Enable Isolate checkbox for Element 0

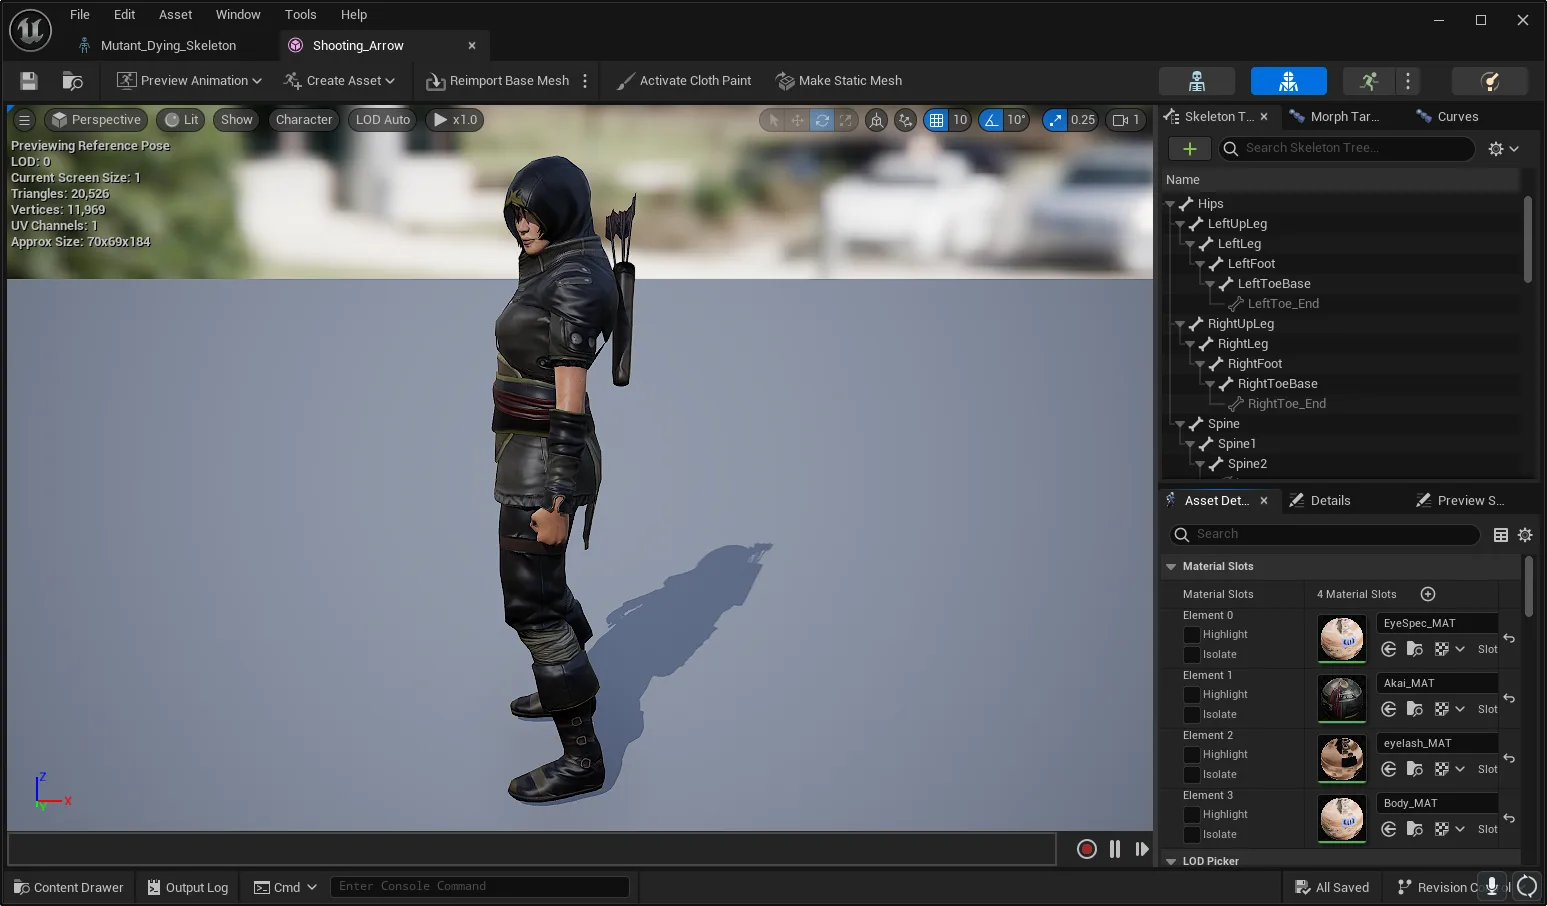pyautogui.click(x=1192, y=655)
